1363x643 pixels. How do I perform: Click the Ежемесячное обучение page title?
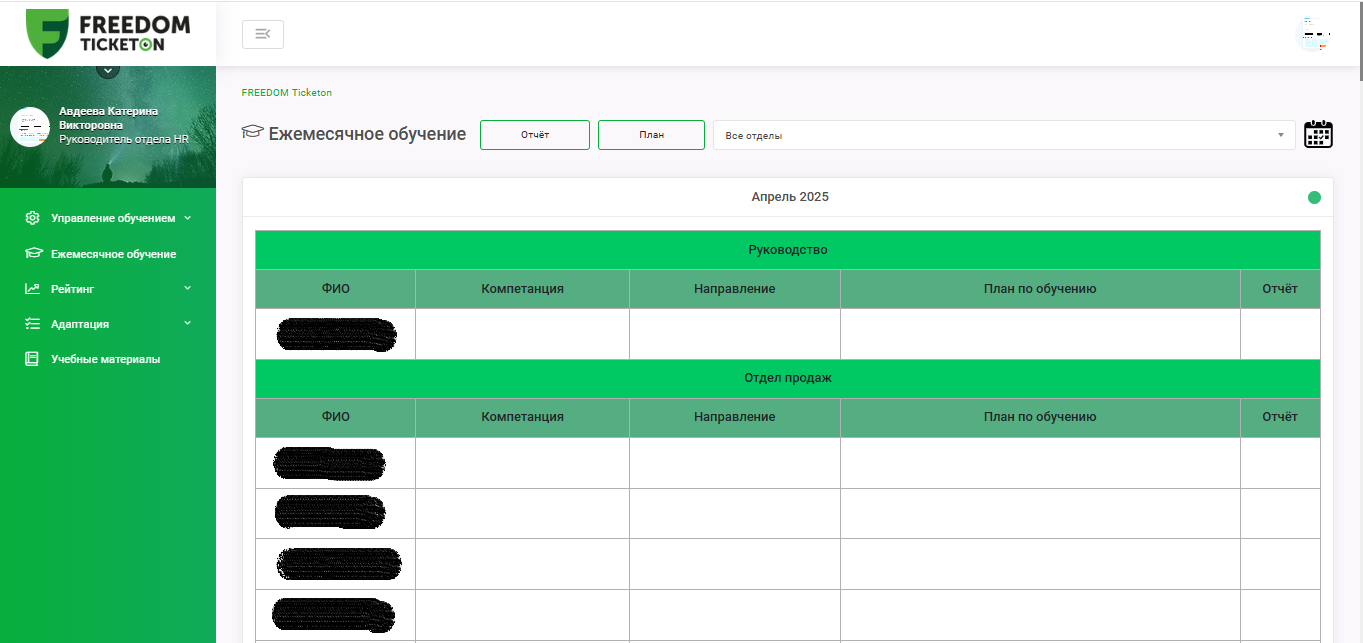click(367, 134)
